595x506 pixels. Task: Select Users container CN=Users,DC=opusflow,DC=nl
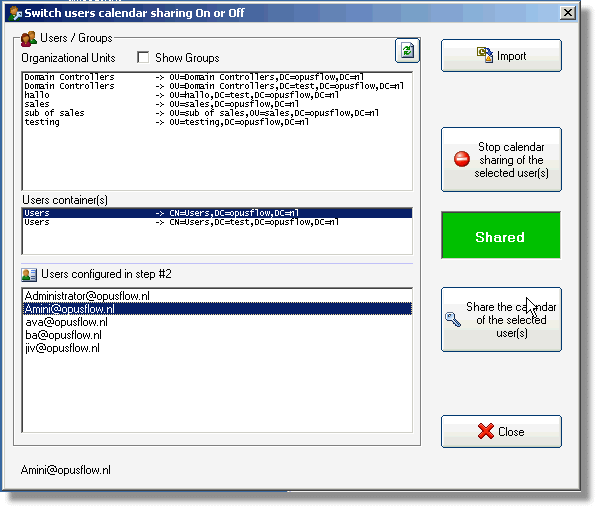217,213
